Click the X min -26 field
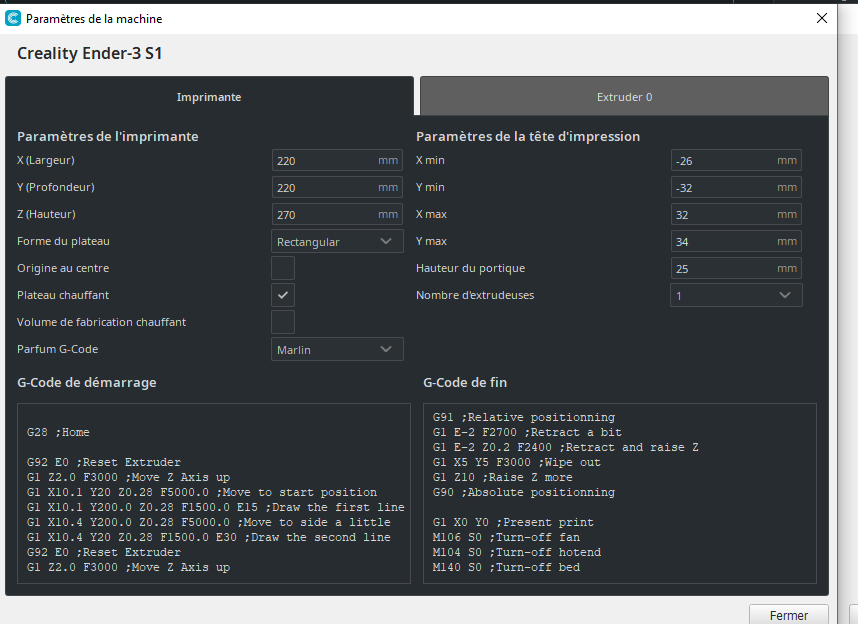 click(x=737, y=160)
